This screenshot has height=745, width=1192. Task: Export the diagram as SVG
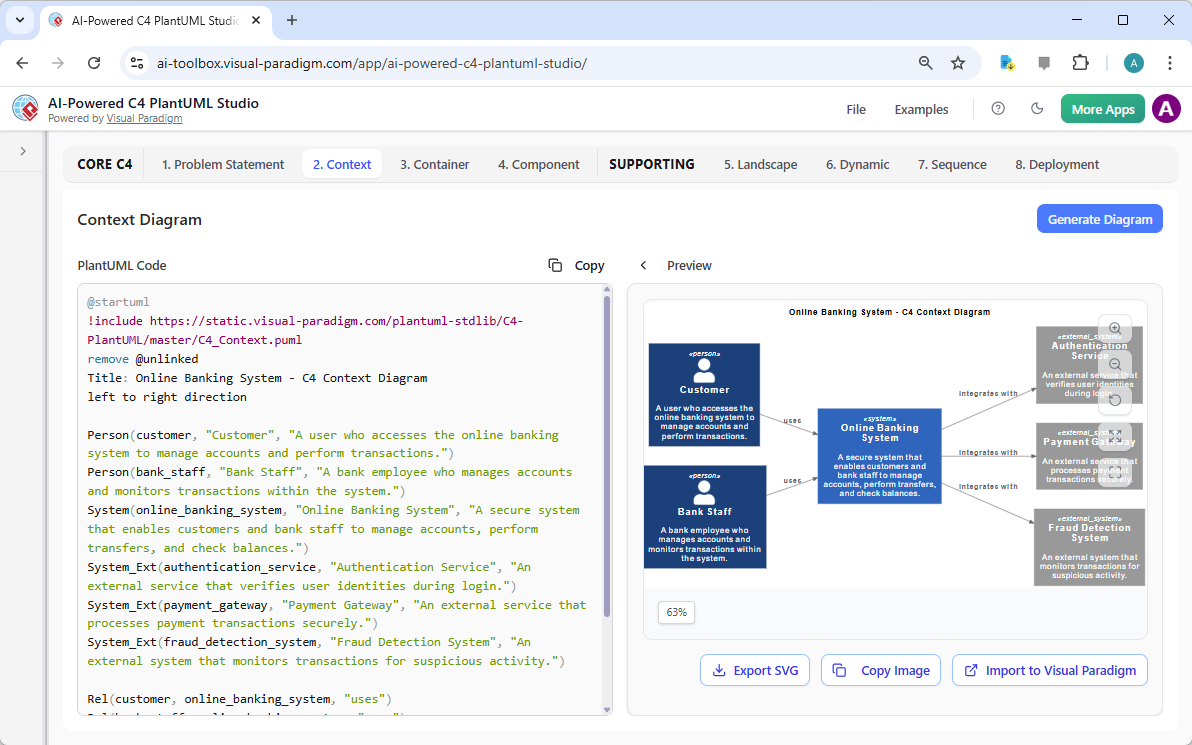click(x=755, y=670)
